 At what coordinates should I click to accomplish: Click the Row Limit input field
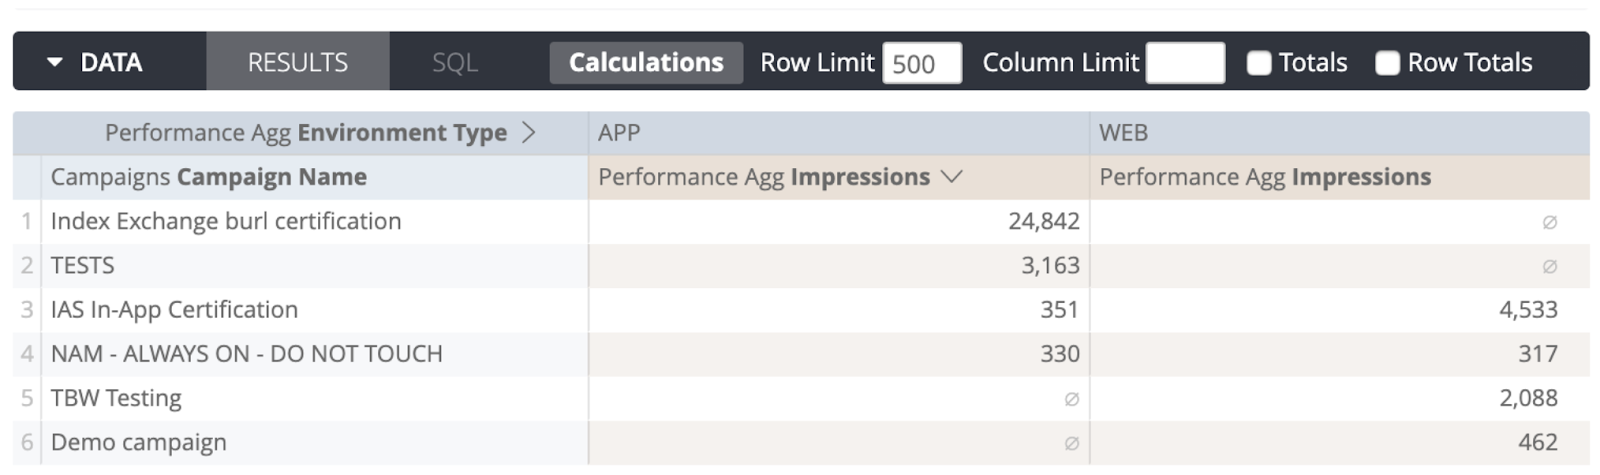point(921,63)
